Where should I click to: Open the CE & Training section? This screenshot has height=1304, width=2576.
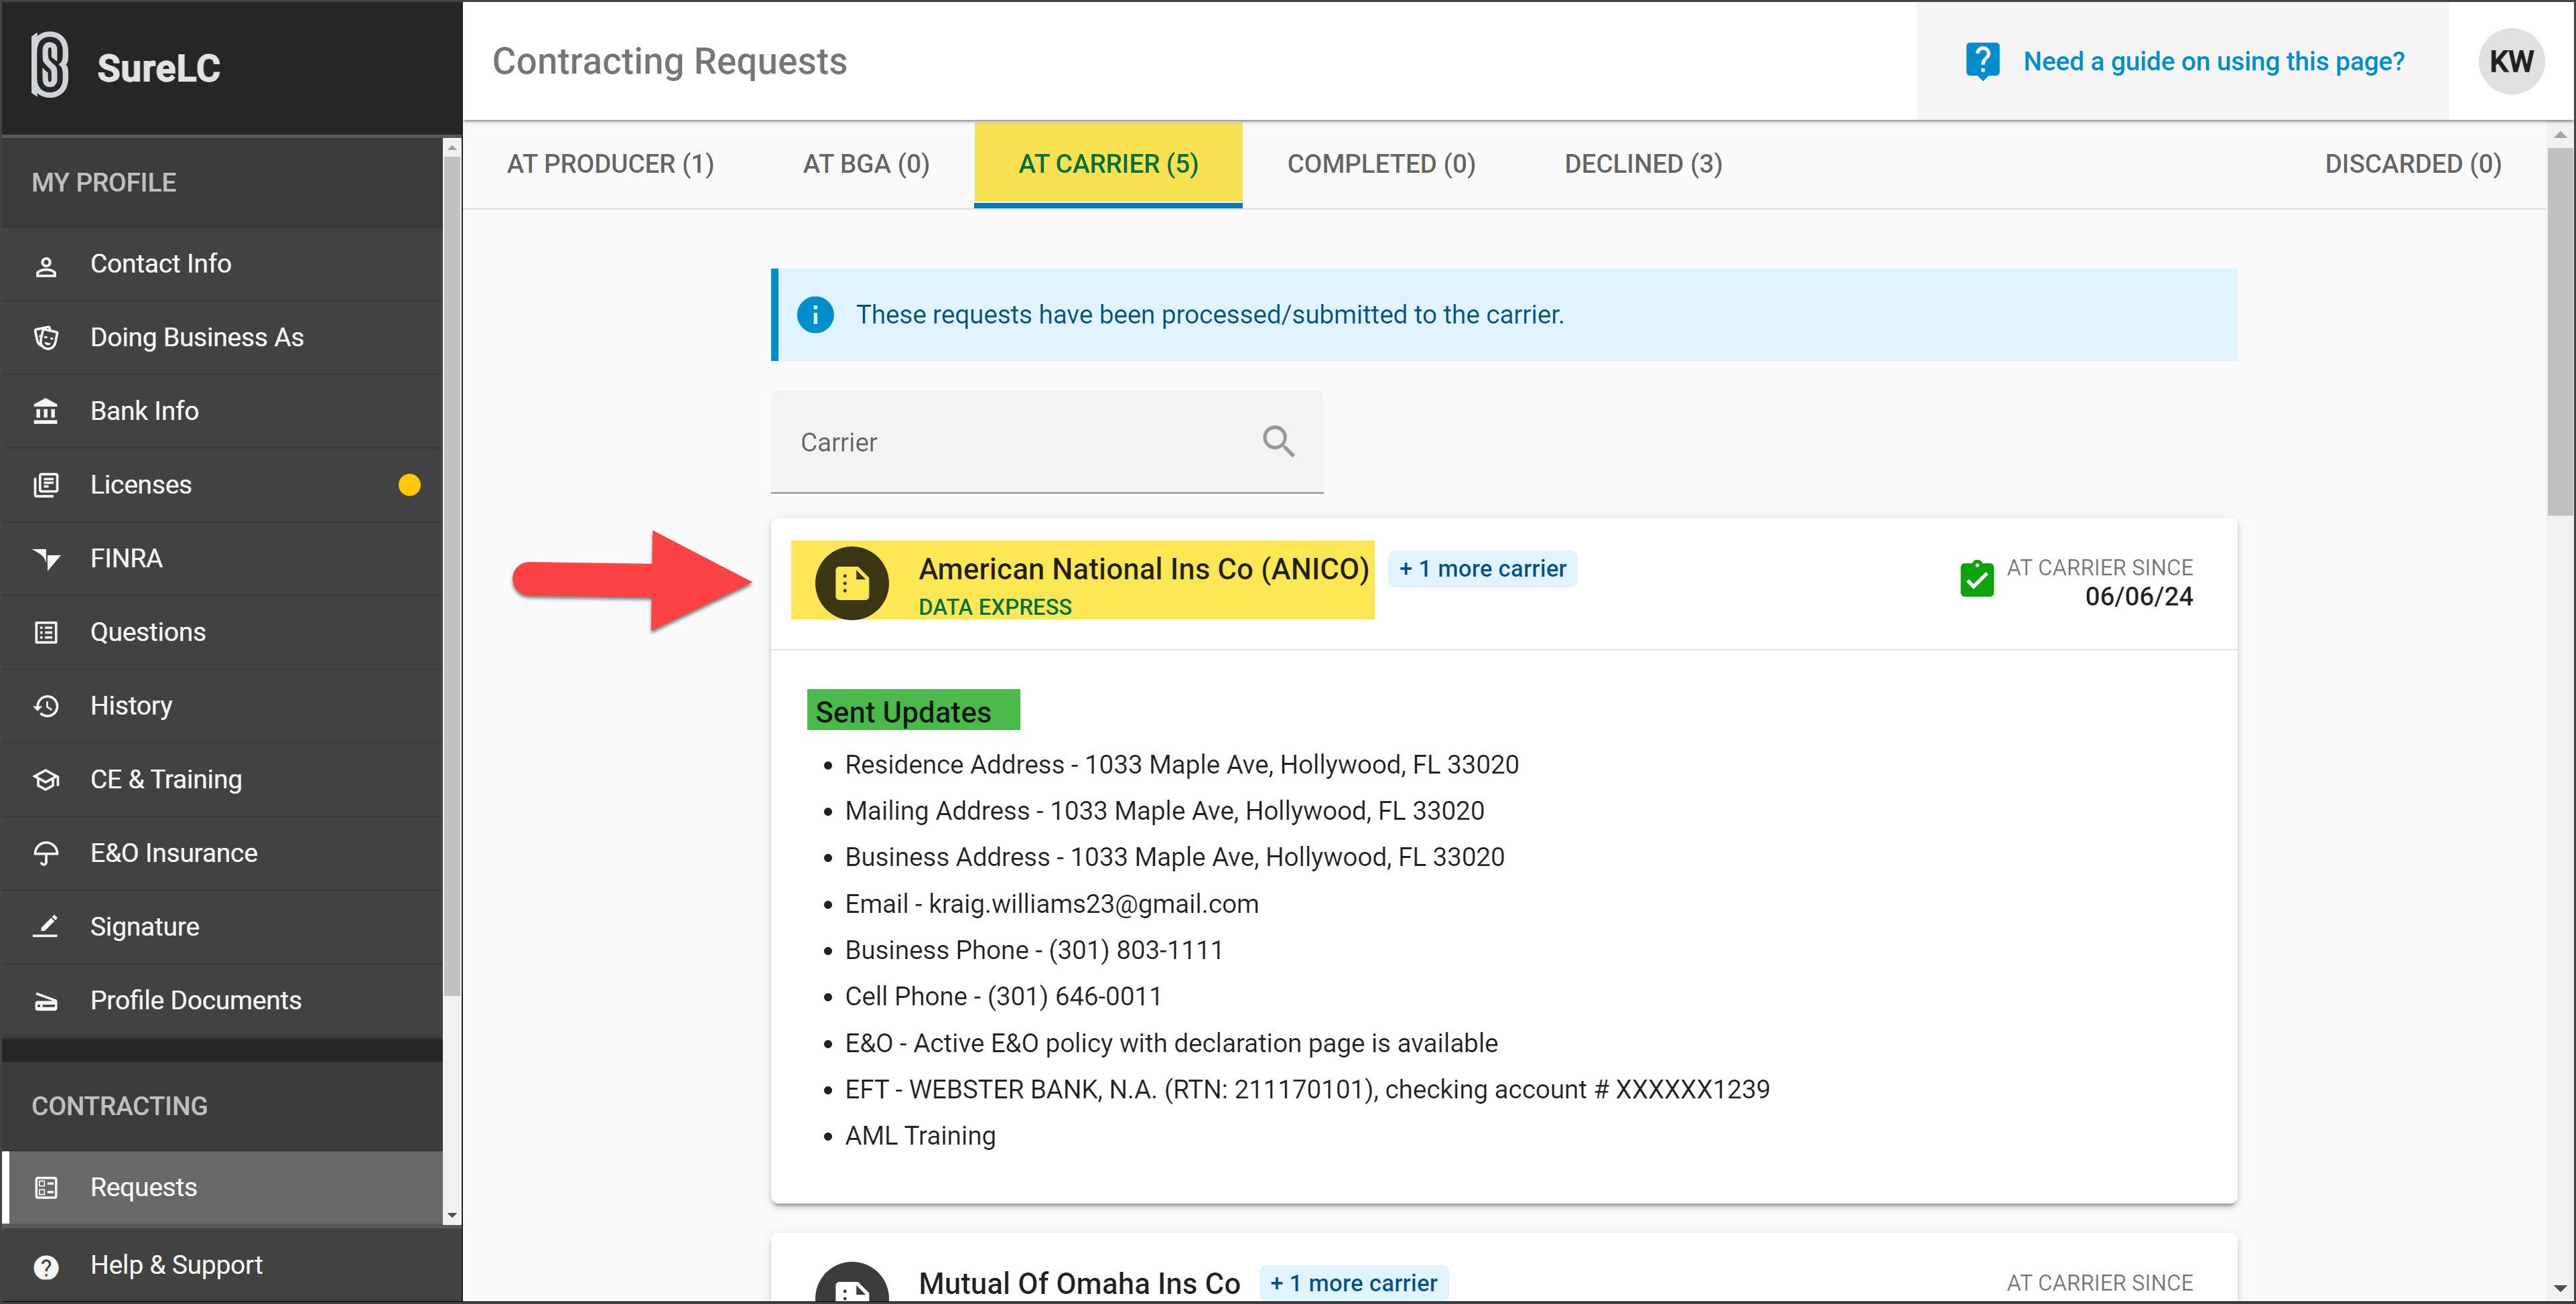[x=165, y=779]
